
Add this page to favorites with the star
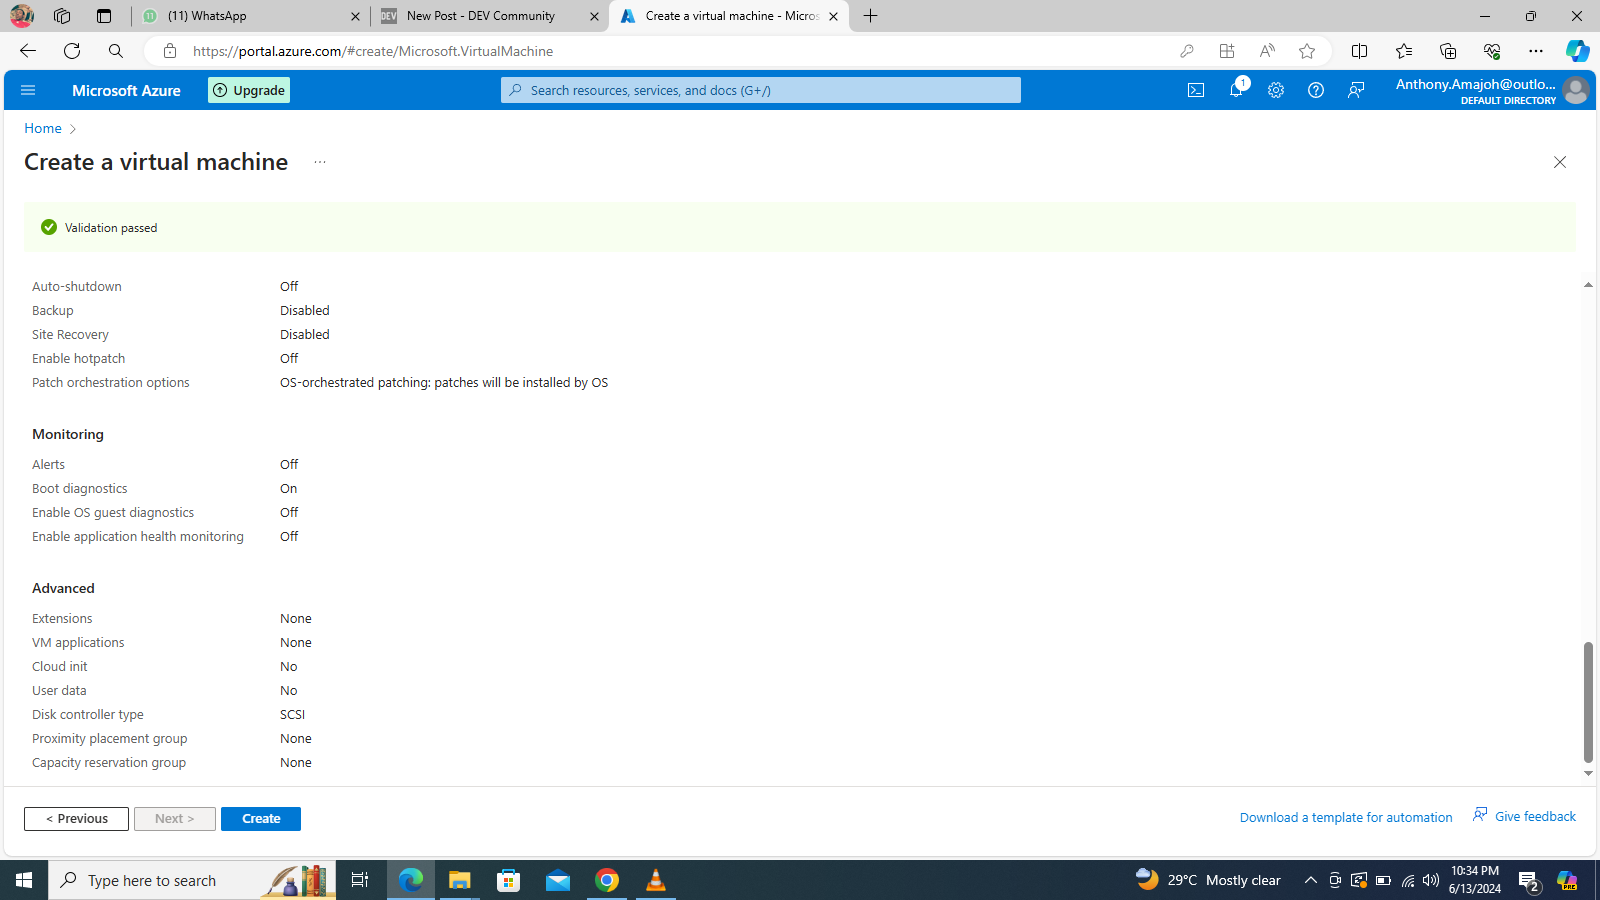1307,51
